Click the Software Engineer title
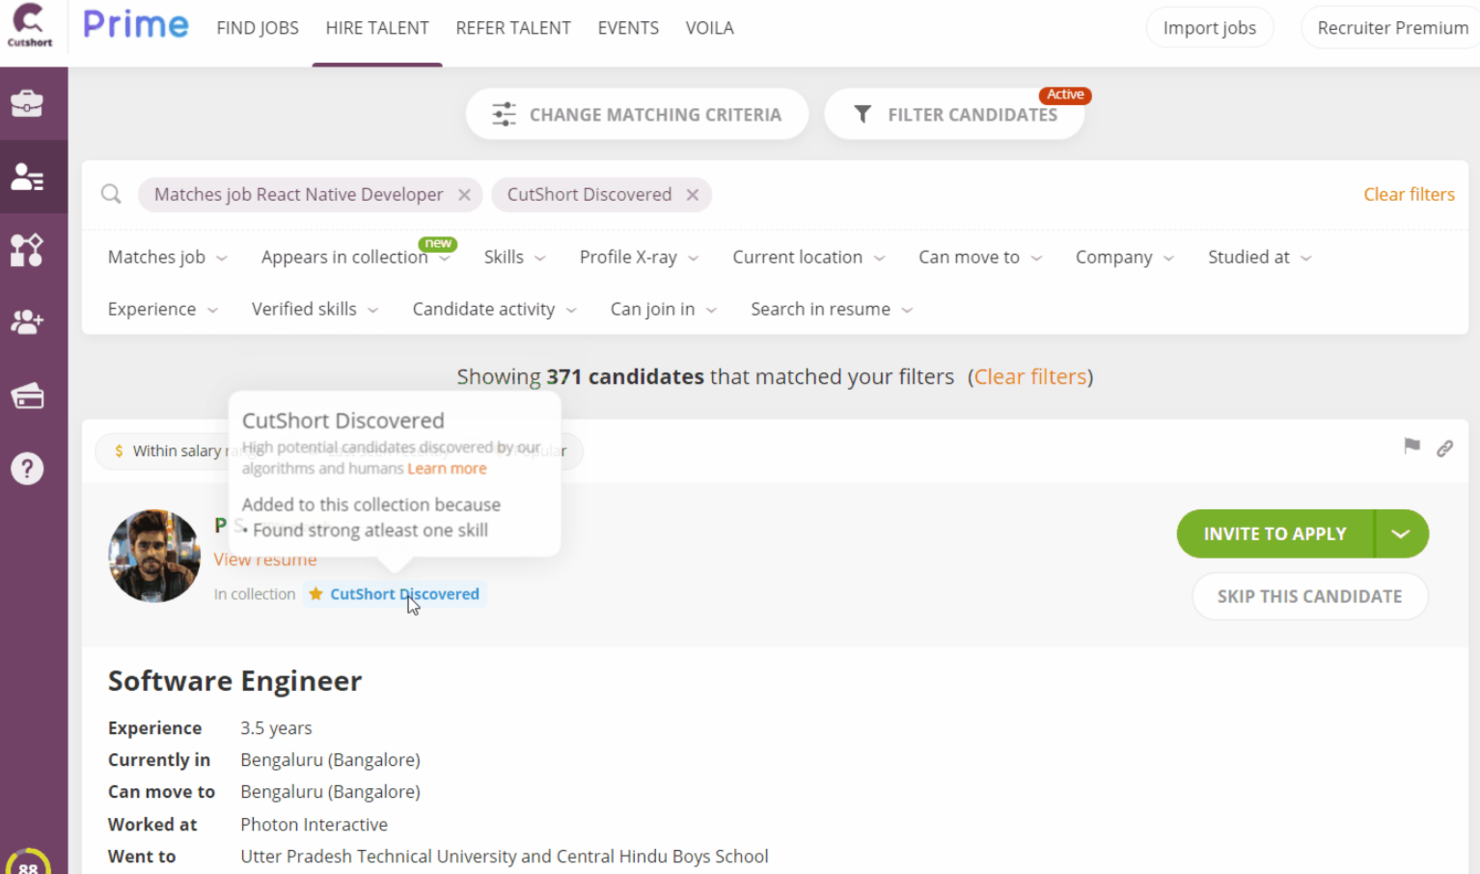 click(x=235, y=681)
